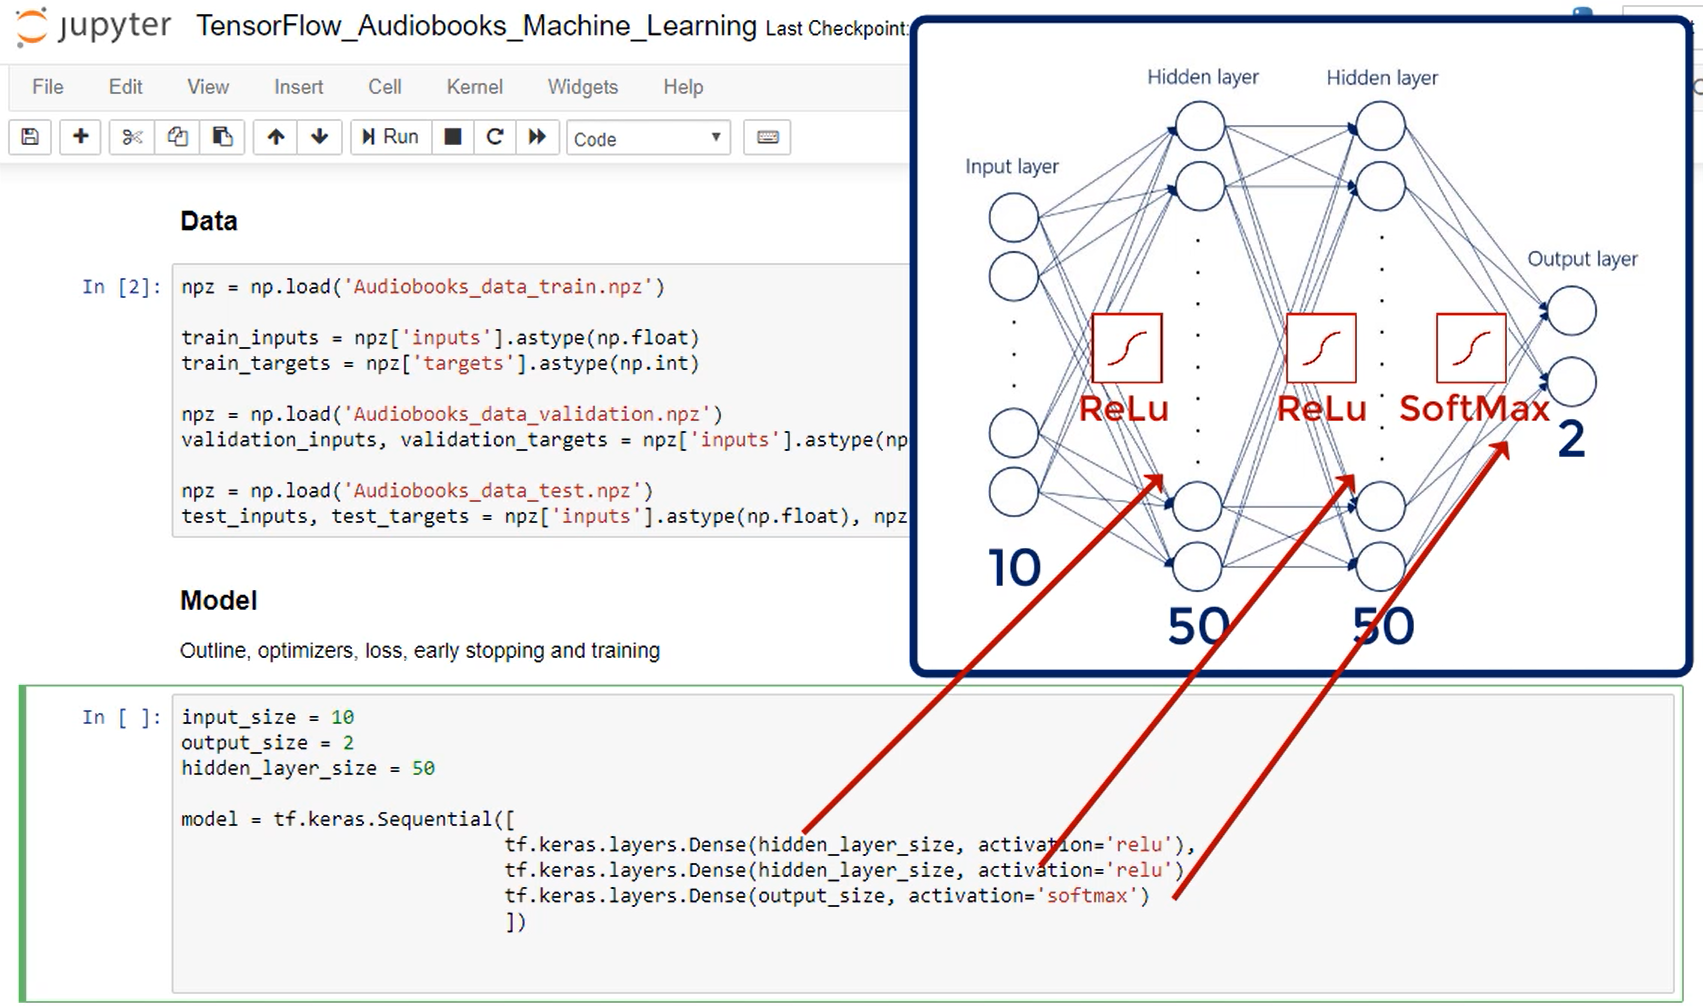Click the Dense layer line with 'softmax'

tap(827, 896)
